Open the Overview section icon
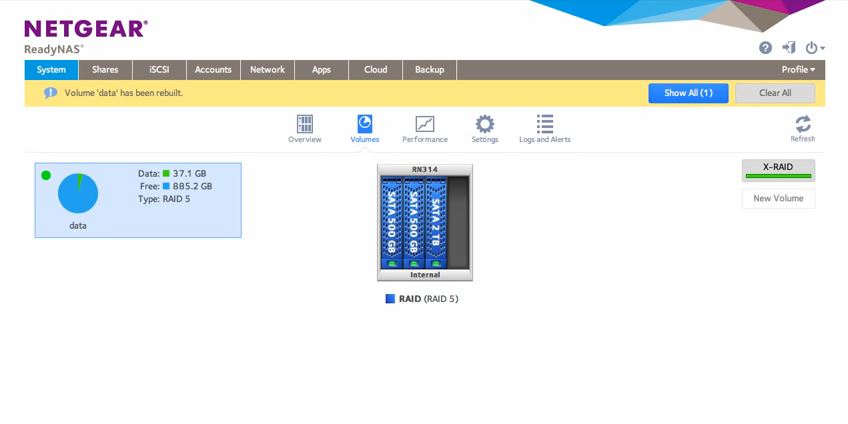This screenshot has width=848, height=424. point(304,124)
